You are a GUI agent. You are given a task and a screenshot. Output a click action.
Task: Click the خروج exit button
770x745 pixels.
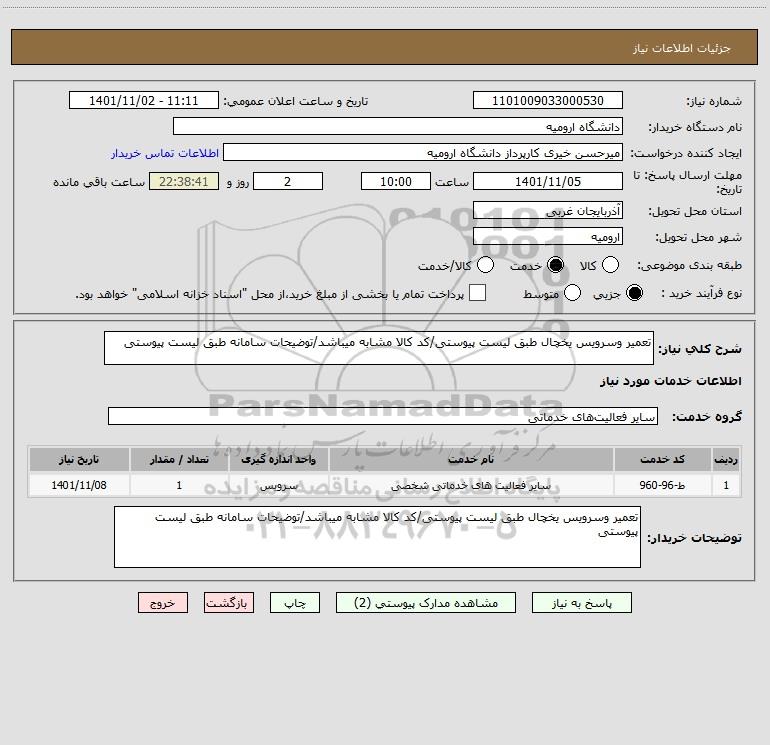point(163,603)
